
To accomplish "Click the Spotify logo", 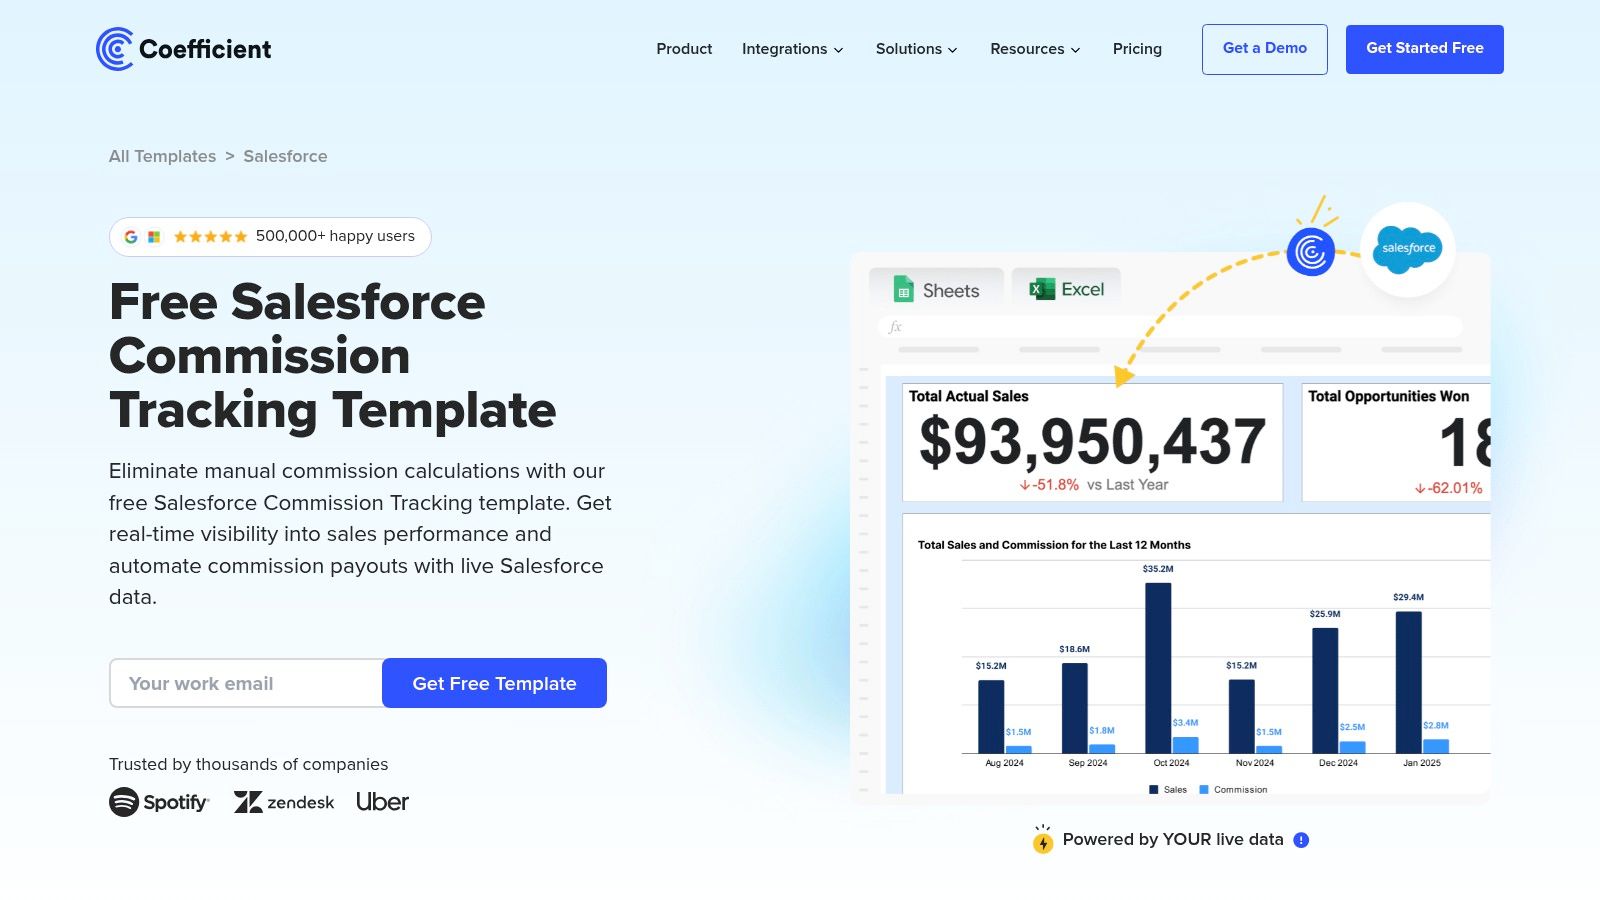I will coord(159,802).
